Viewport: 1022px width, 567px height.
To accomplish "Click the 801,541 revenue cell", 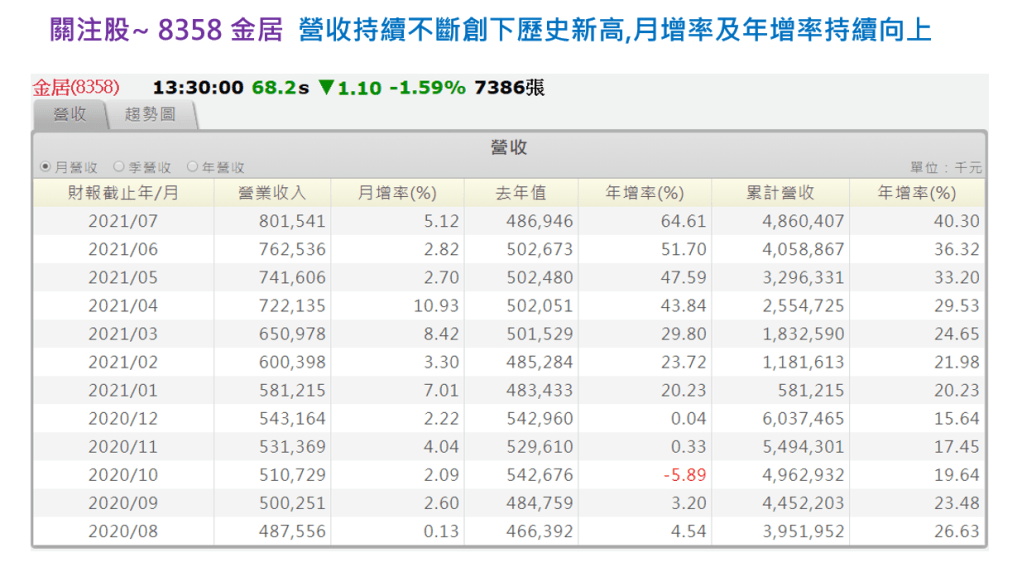I will (290, 221).
